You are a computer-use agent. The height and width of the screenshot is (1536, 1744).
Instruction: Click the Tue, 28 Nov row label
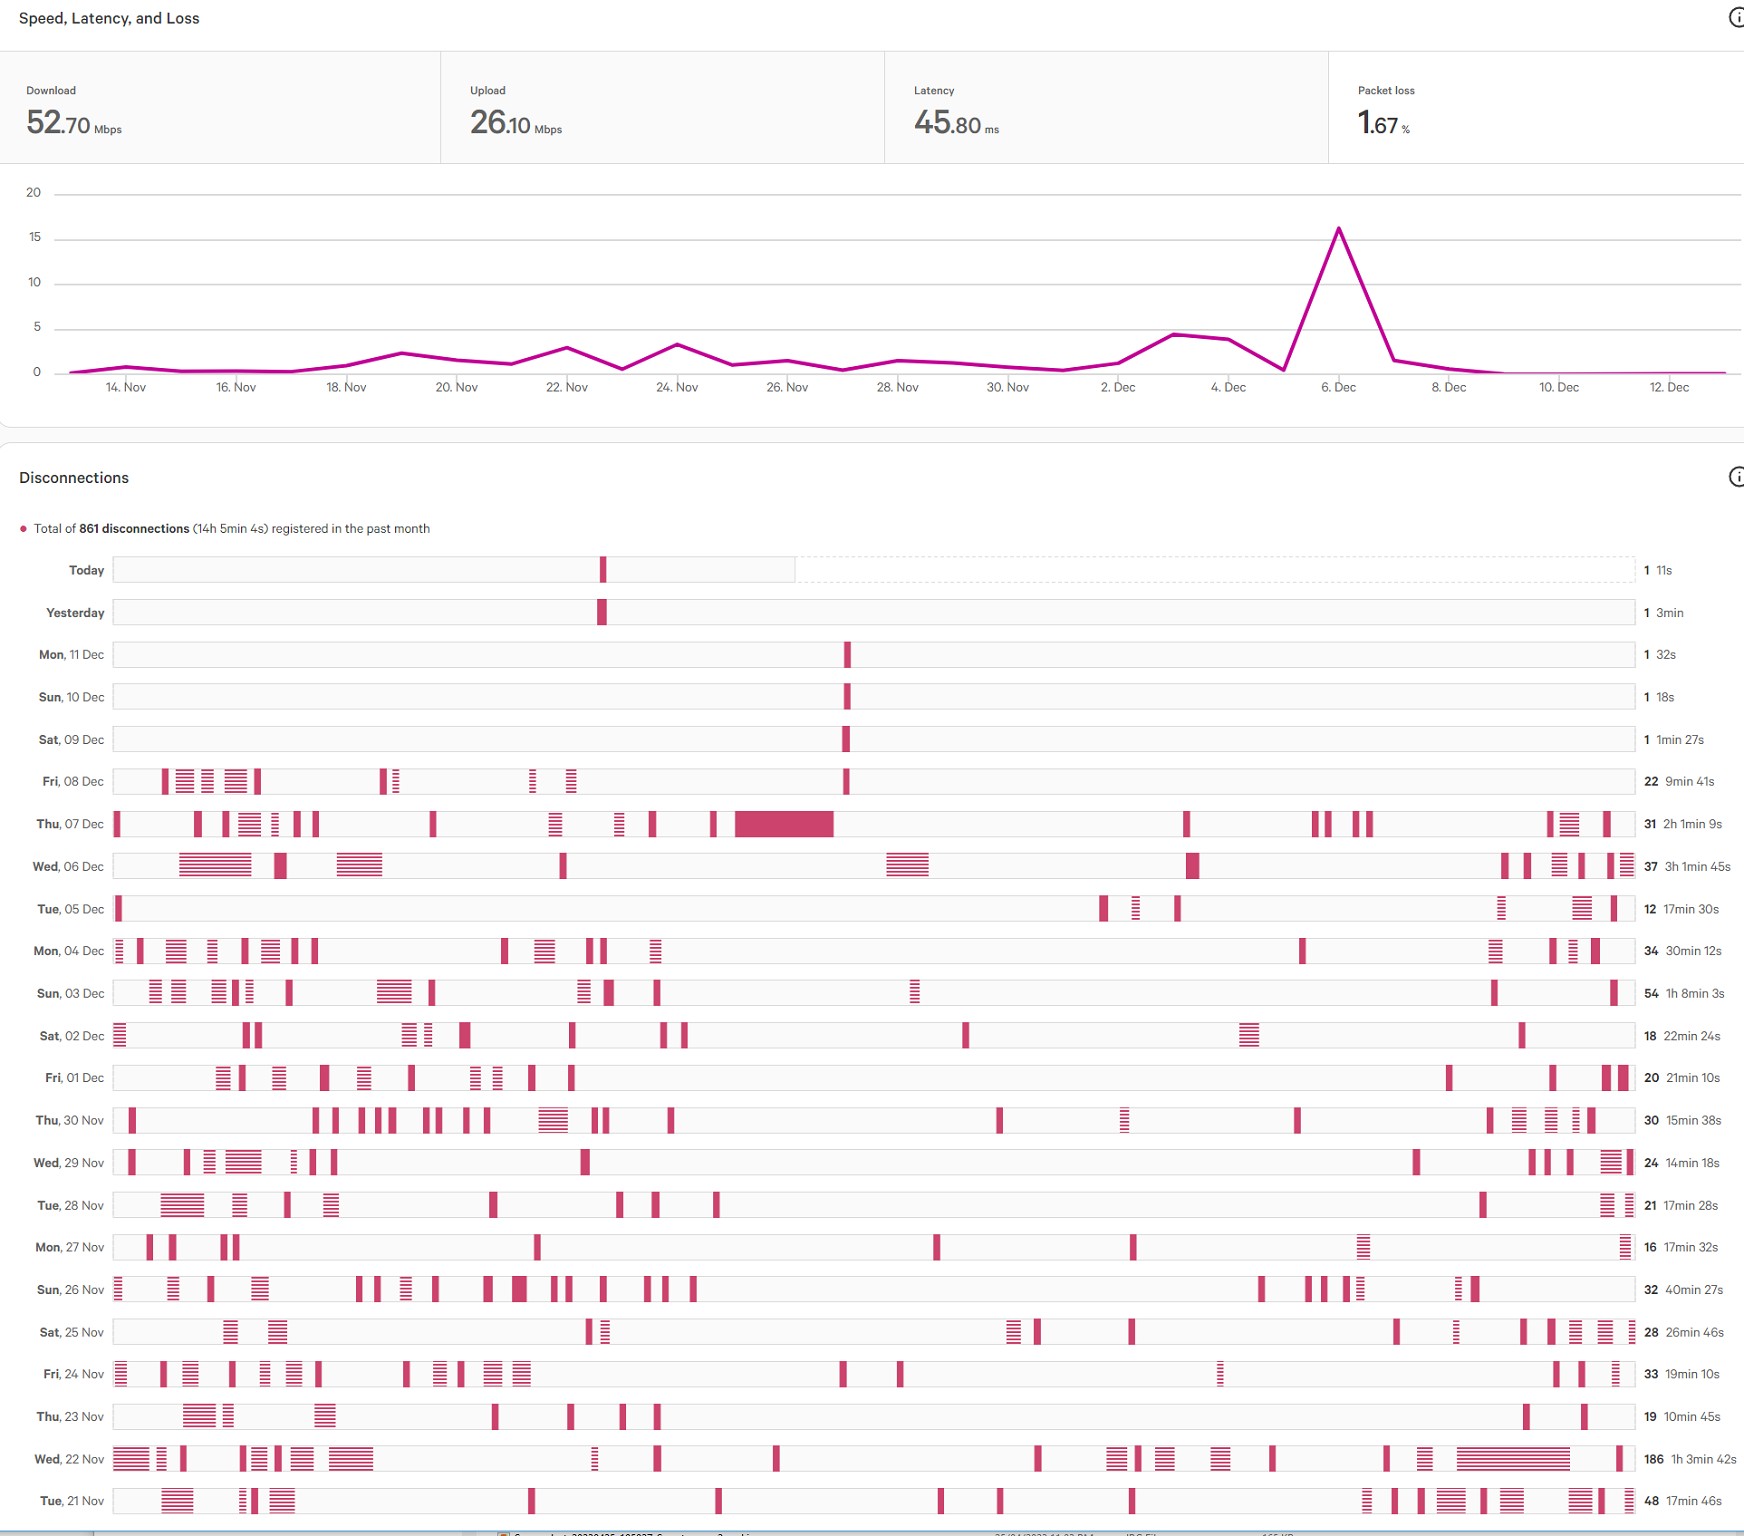click(71, 1205)
